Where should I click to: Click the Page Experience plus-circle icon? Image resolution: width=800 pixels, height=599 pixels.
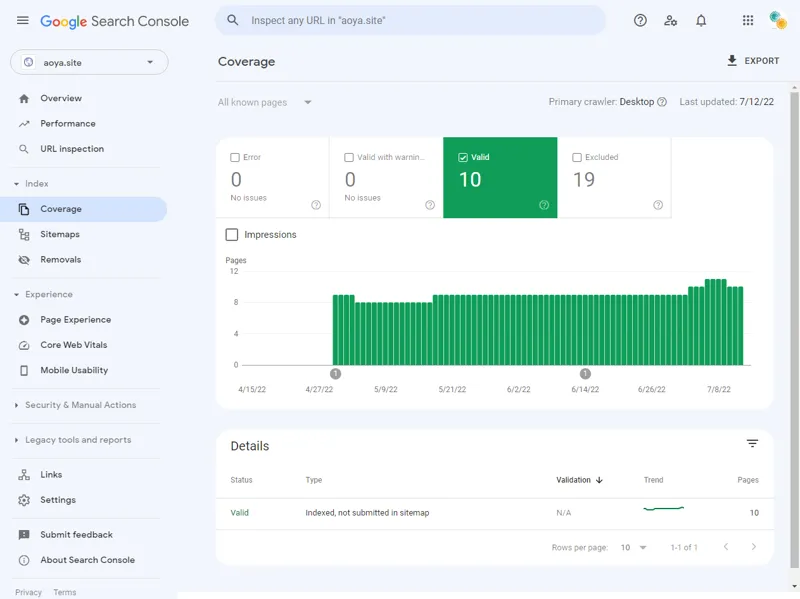(x=24, y=320)
